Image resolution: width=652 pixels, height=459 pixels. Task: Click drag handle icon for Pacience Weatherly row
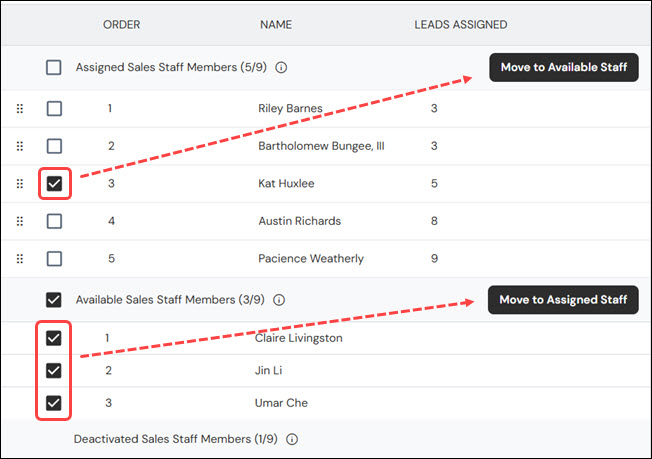(x=20, y=259)
